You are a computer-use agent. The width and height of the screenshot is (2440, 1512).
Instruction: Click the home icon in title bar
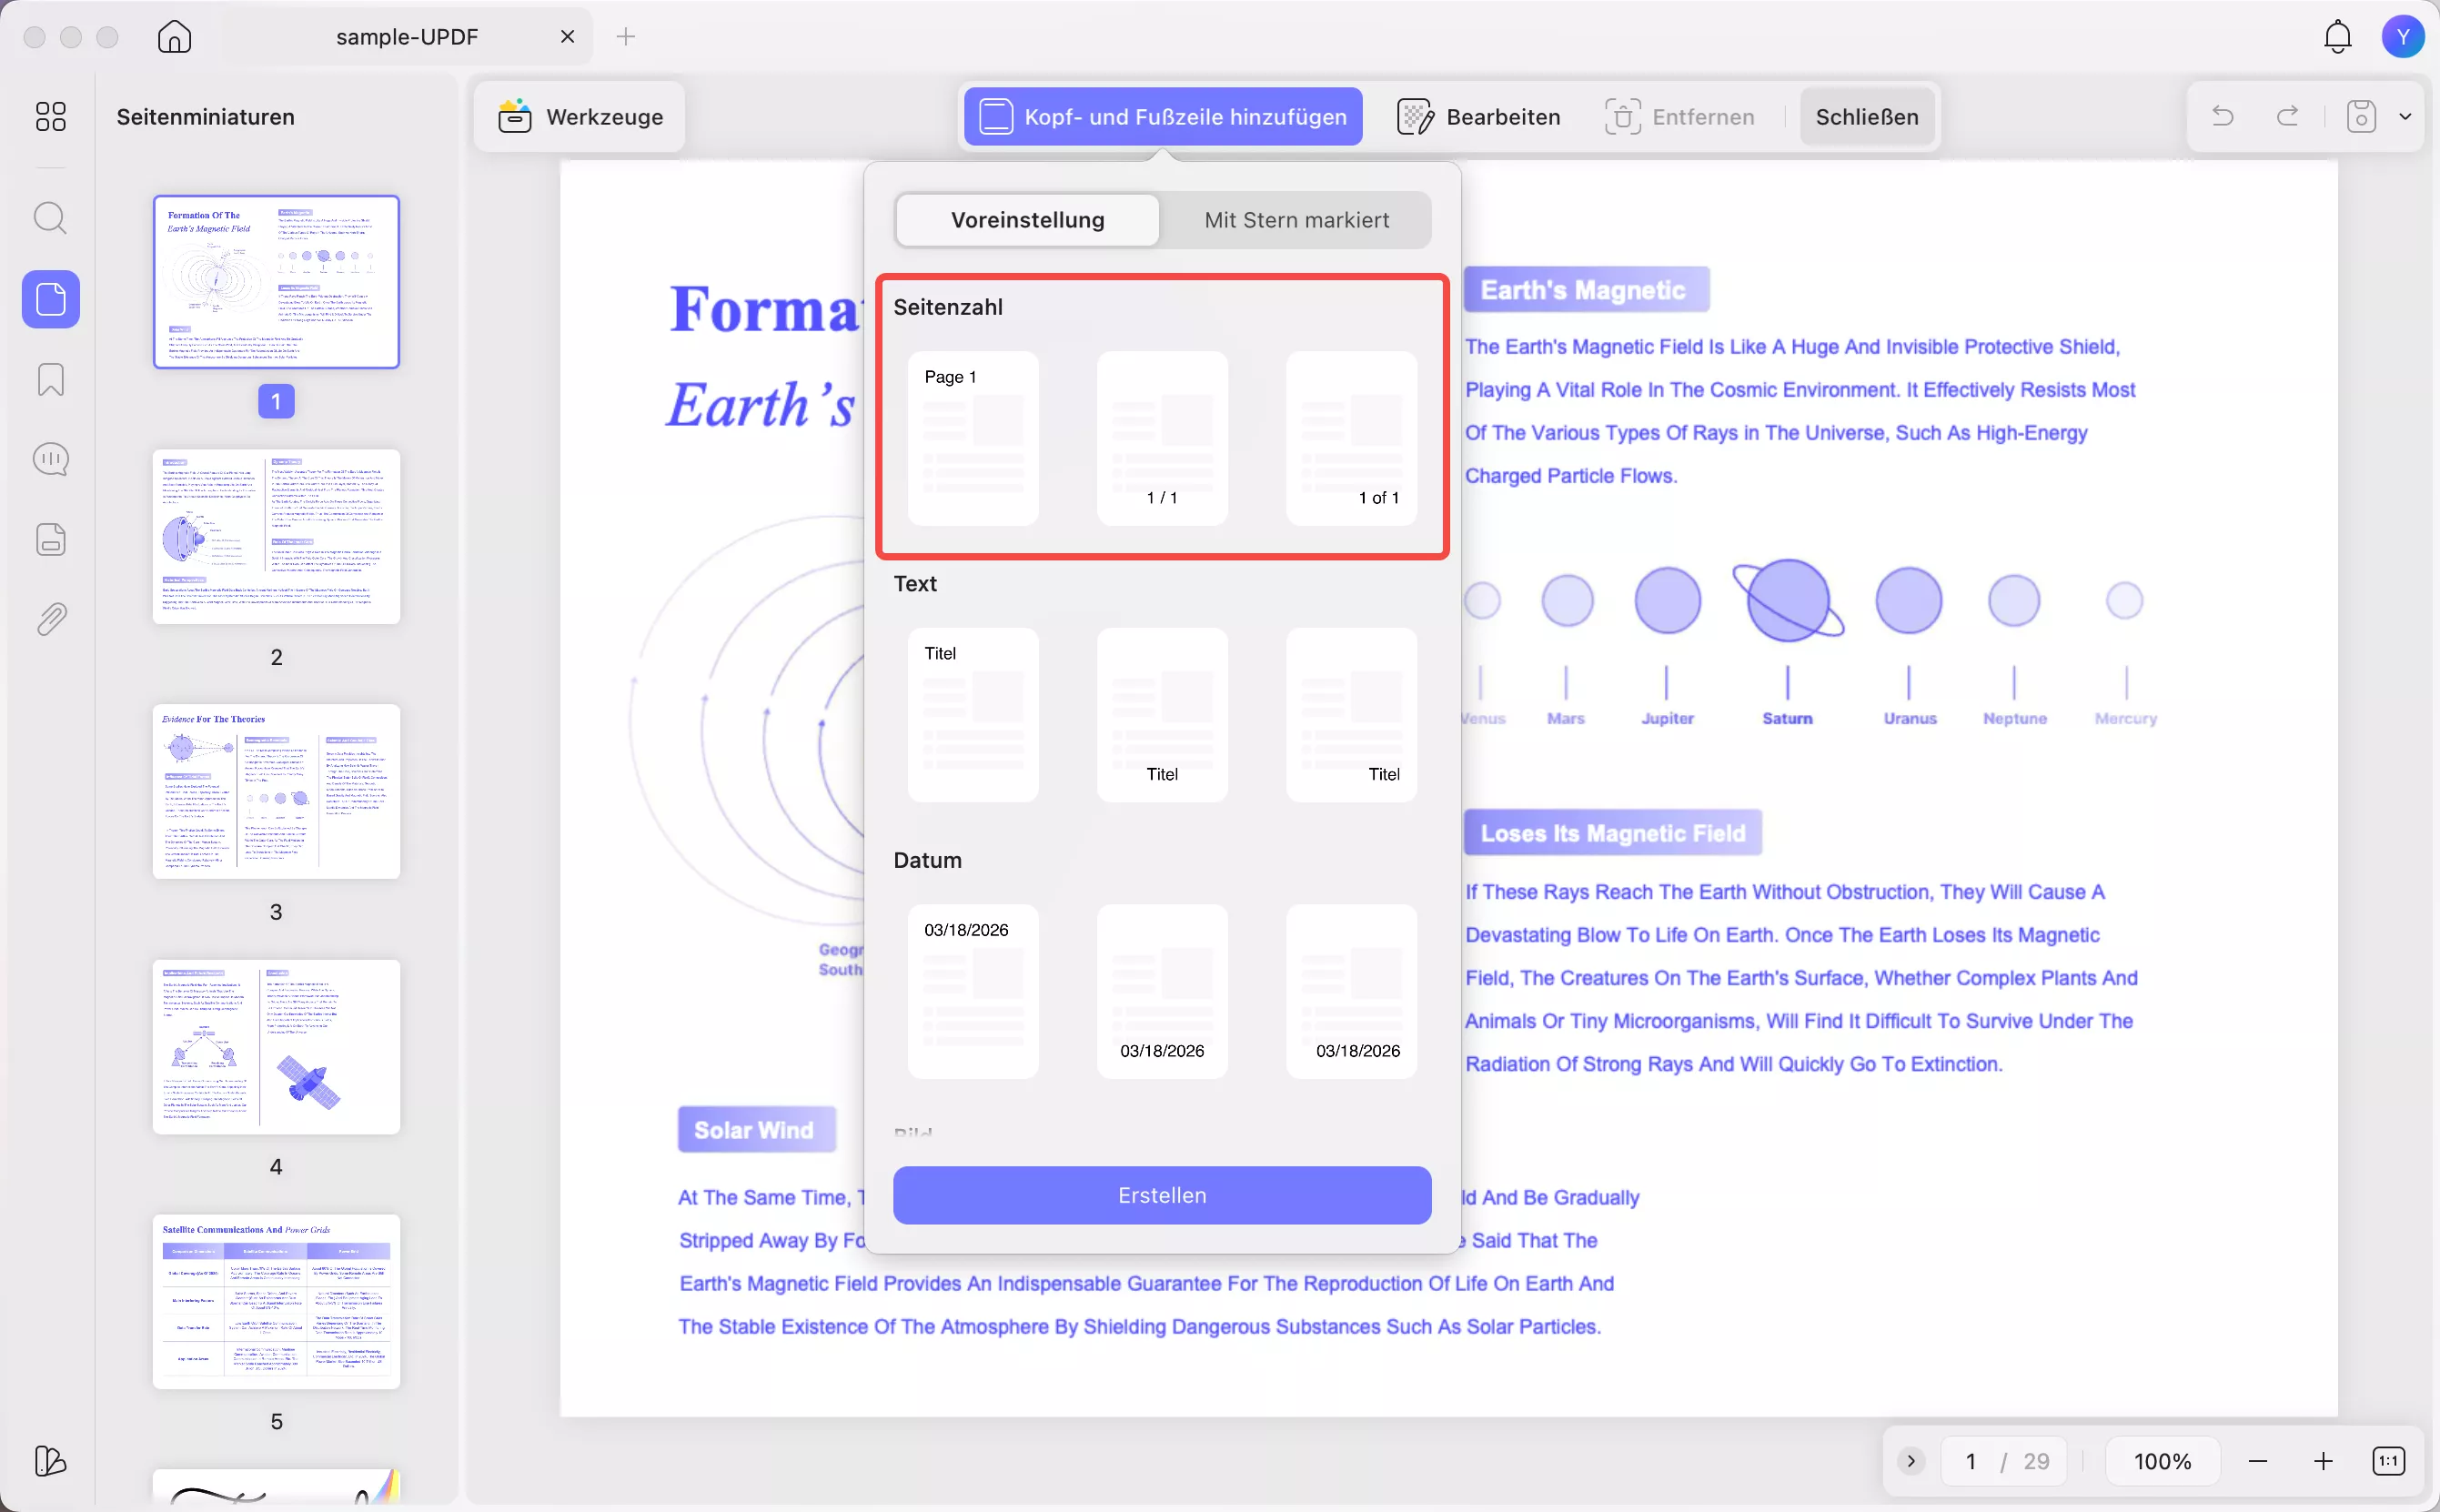(x=174, y=37)
